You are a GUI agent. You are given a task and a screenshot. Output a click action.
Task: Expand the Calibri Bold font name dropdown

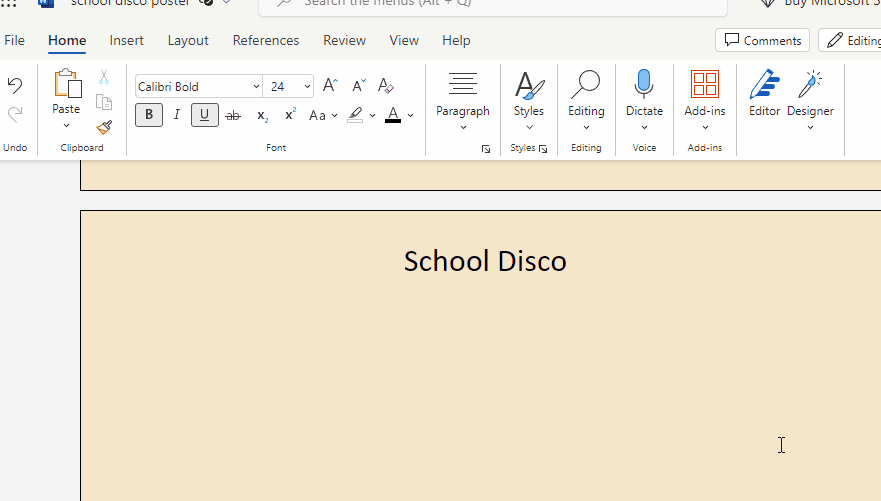[x=256, y=87]
